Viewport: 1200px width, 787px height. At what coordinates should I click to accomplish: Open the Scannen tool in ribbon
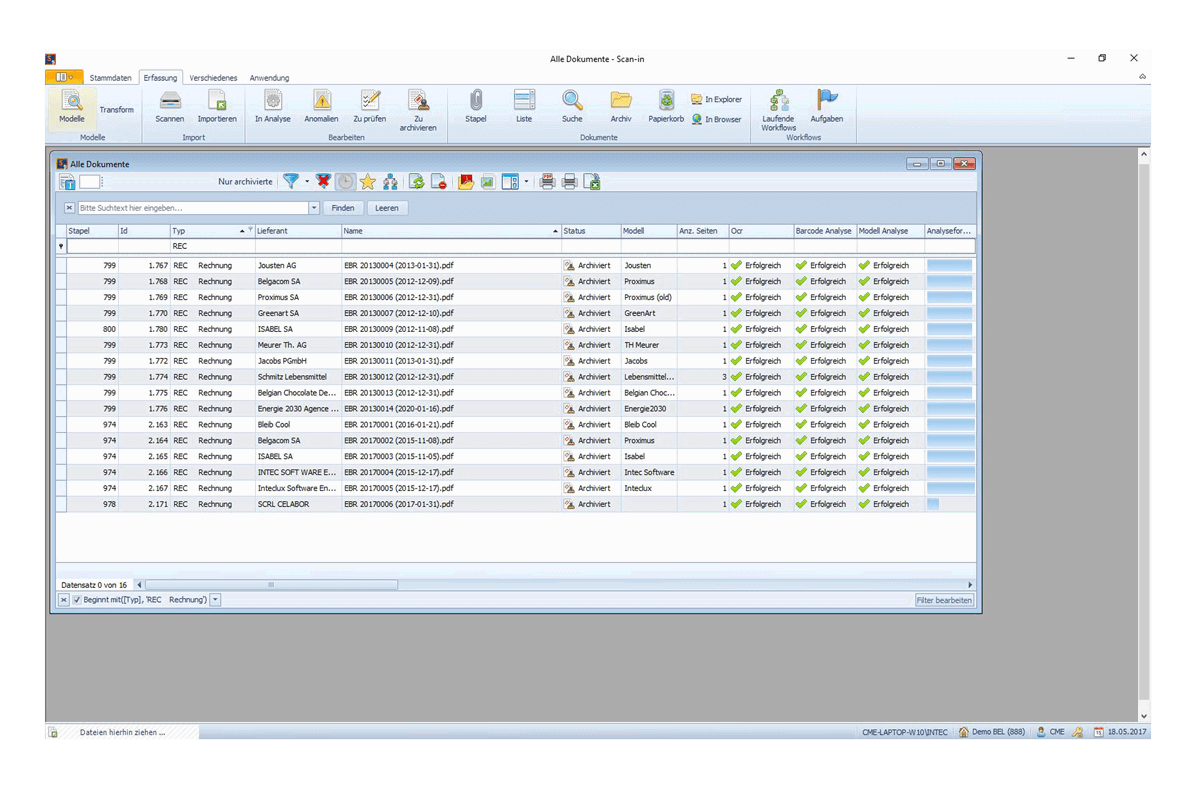coord(170,107)
